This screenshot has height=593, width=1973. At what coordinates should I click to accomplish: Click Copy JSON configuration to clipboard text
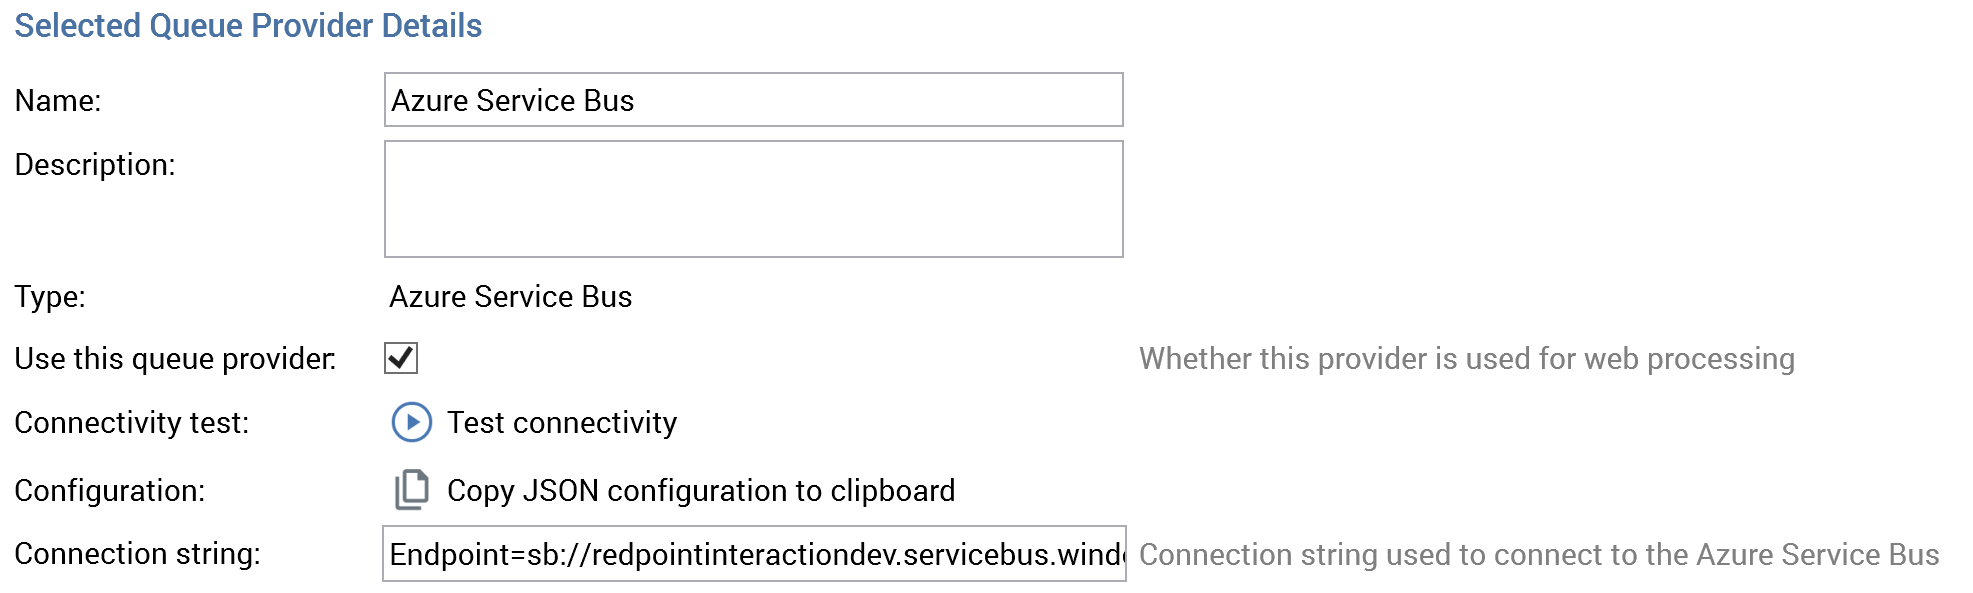[700, 491]
